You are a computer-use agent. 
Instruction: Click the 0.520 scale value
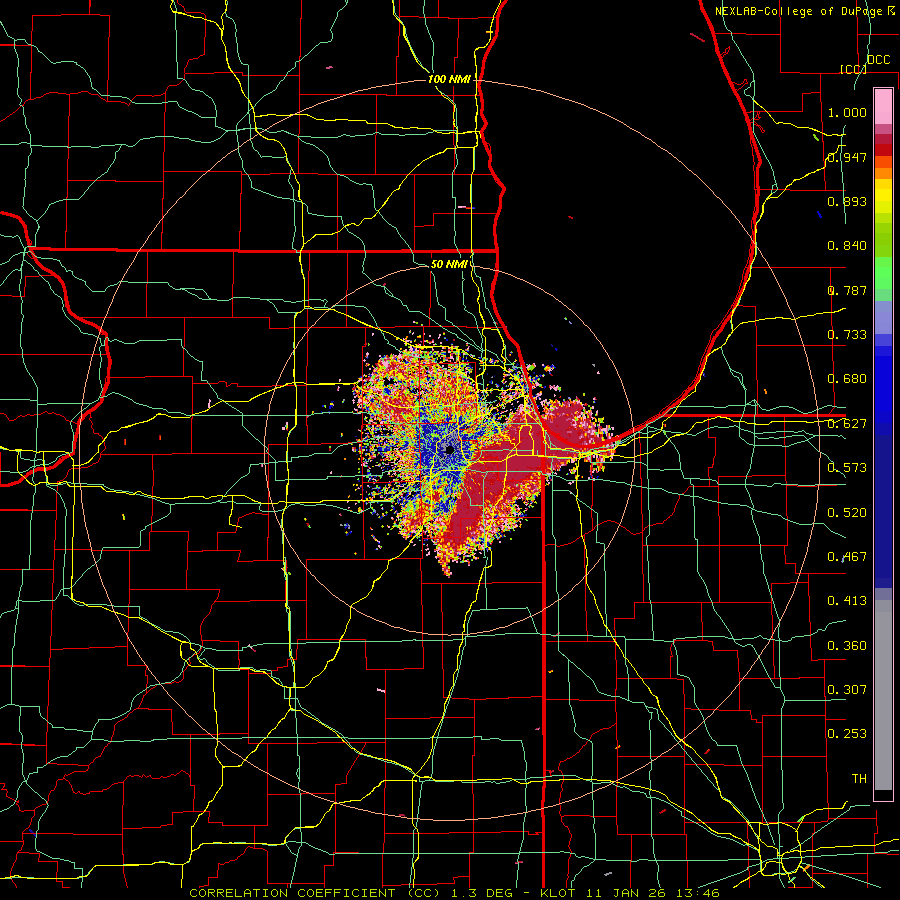tap(847, 513)
